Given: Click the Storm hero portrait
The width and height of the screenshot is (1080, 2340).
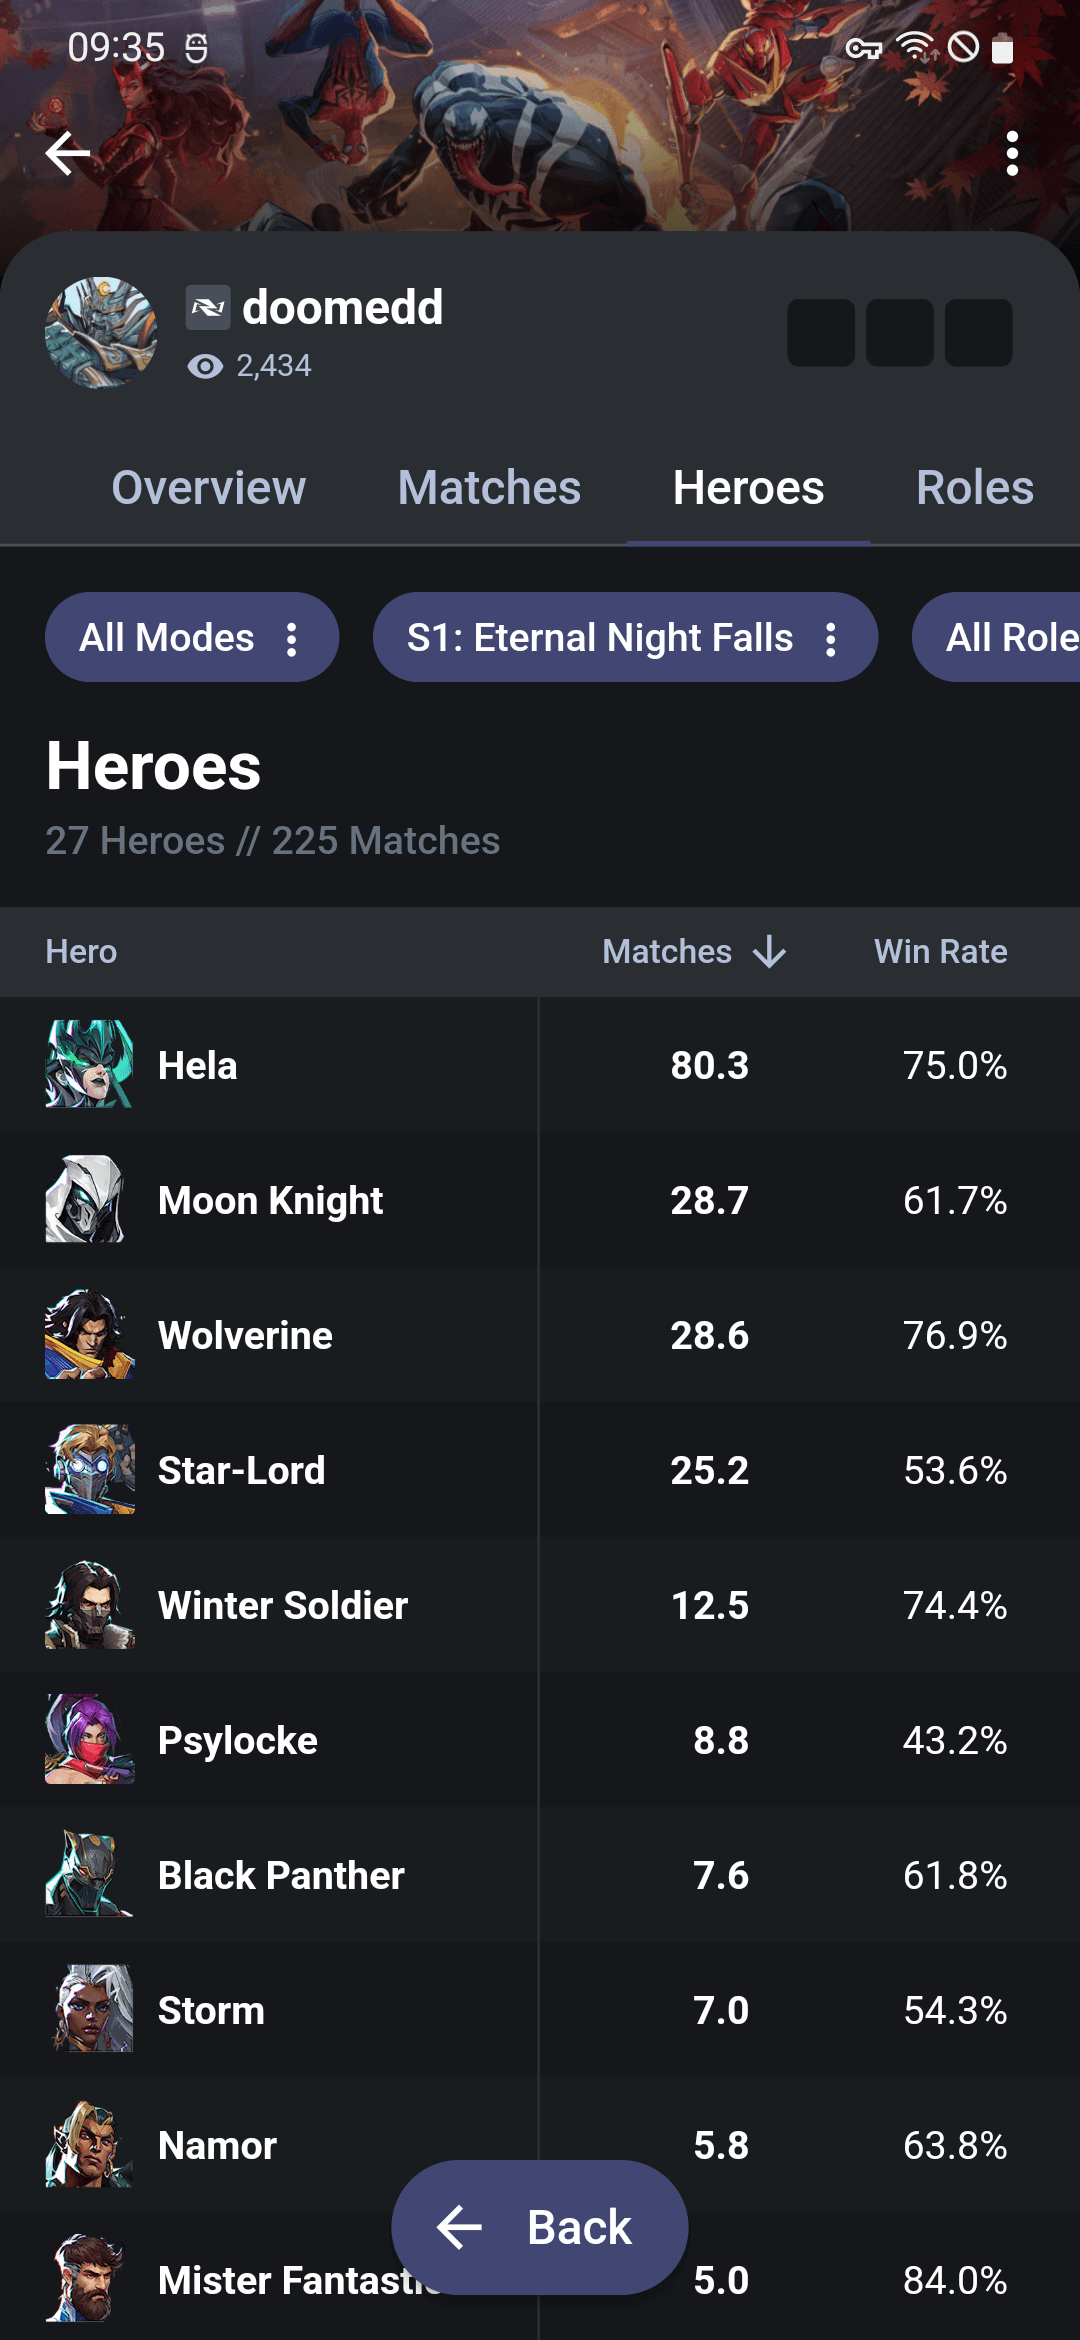Looking at the screenshot, I should [x=90, y=2010].
